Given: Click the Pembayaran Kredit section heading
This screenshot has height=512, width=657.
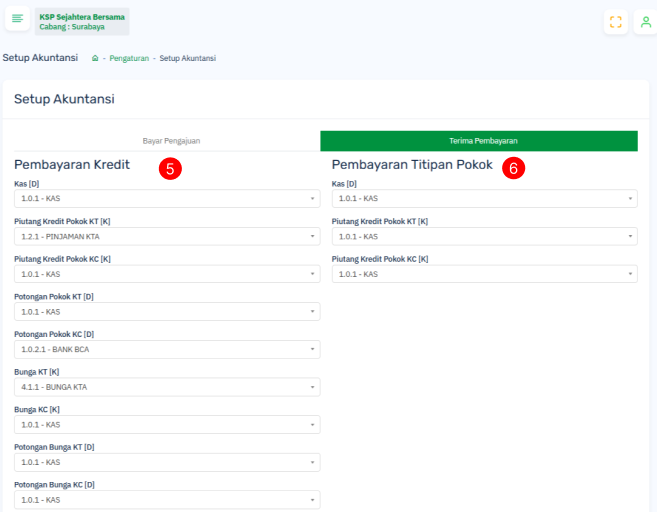Looking at the screenshot, I should point(72,165).
